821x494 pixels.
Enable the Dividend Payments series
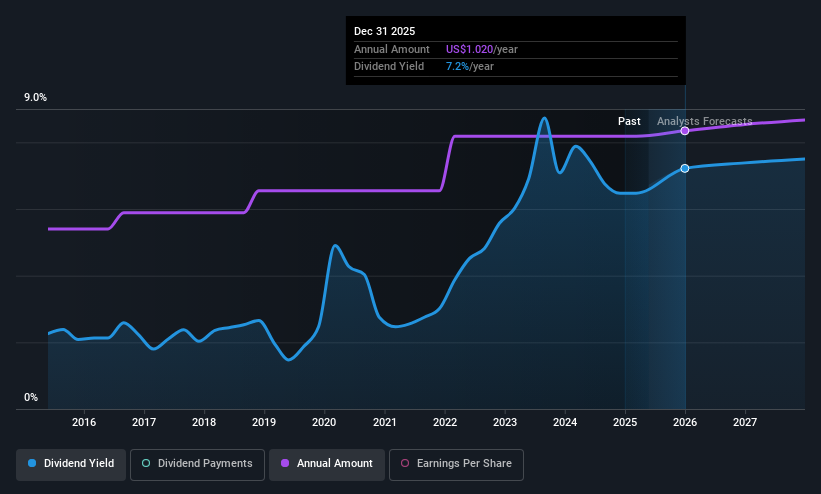[197, 464]
